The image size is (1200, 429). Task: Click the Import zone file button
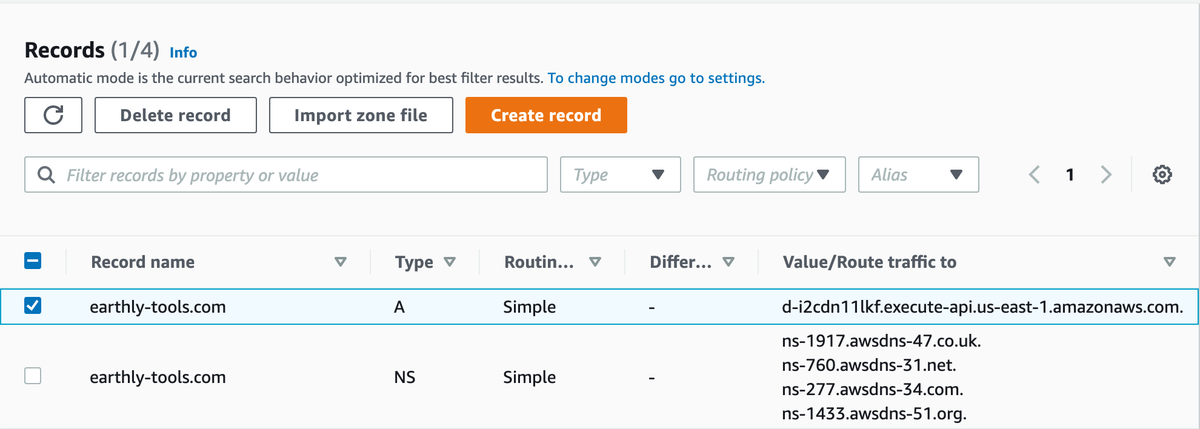coord(360,115)
